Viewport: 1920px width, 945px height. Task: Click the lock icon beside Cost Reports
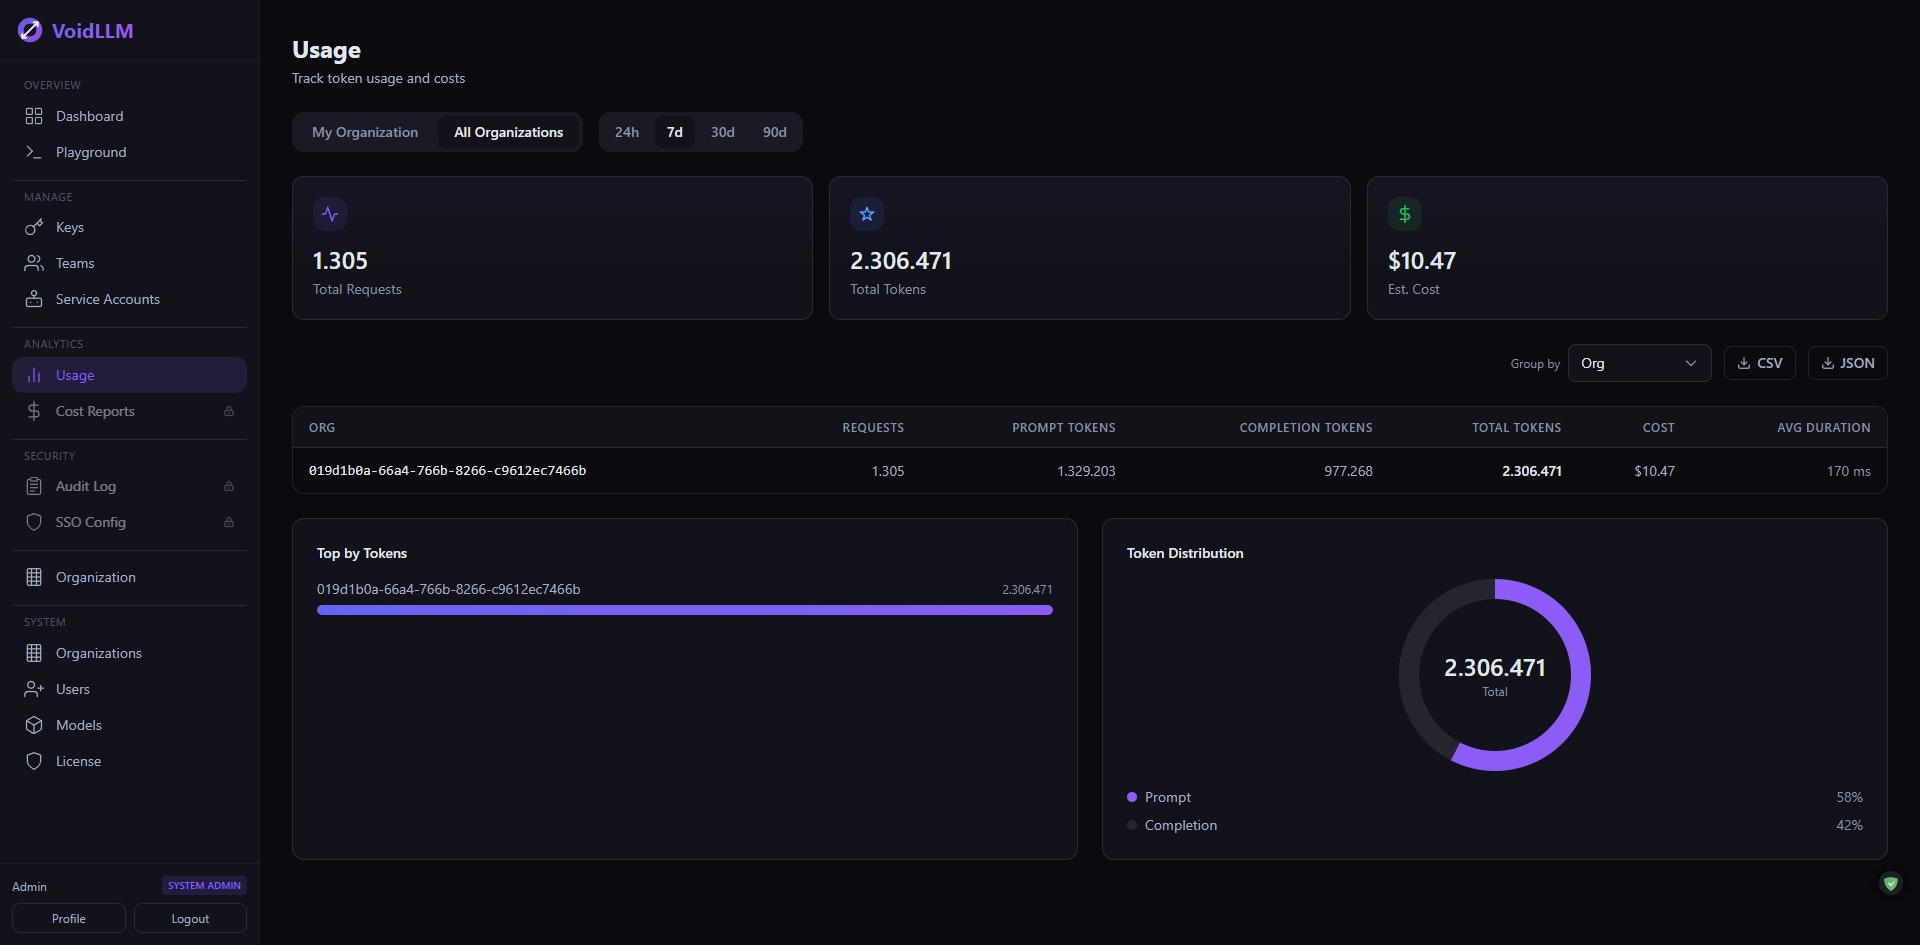(229, 411)
